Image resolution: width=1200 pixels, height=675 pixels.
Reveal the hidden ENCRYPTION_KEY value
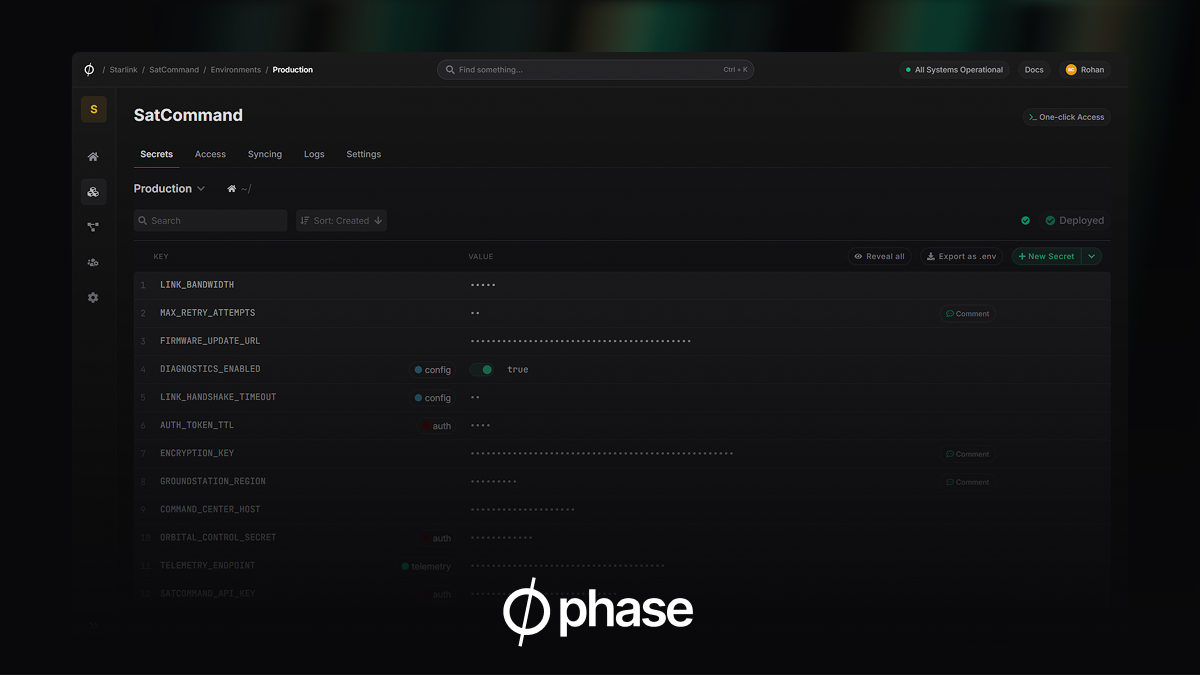click(x=600, y=453)
